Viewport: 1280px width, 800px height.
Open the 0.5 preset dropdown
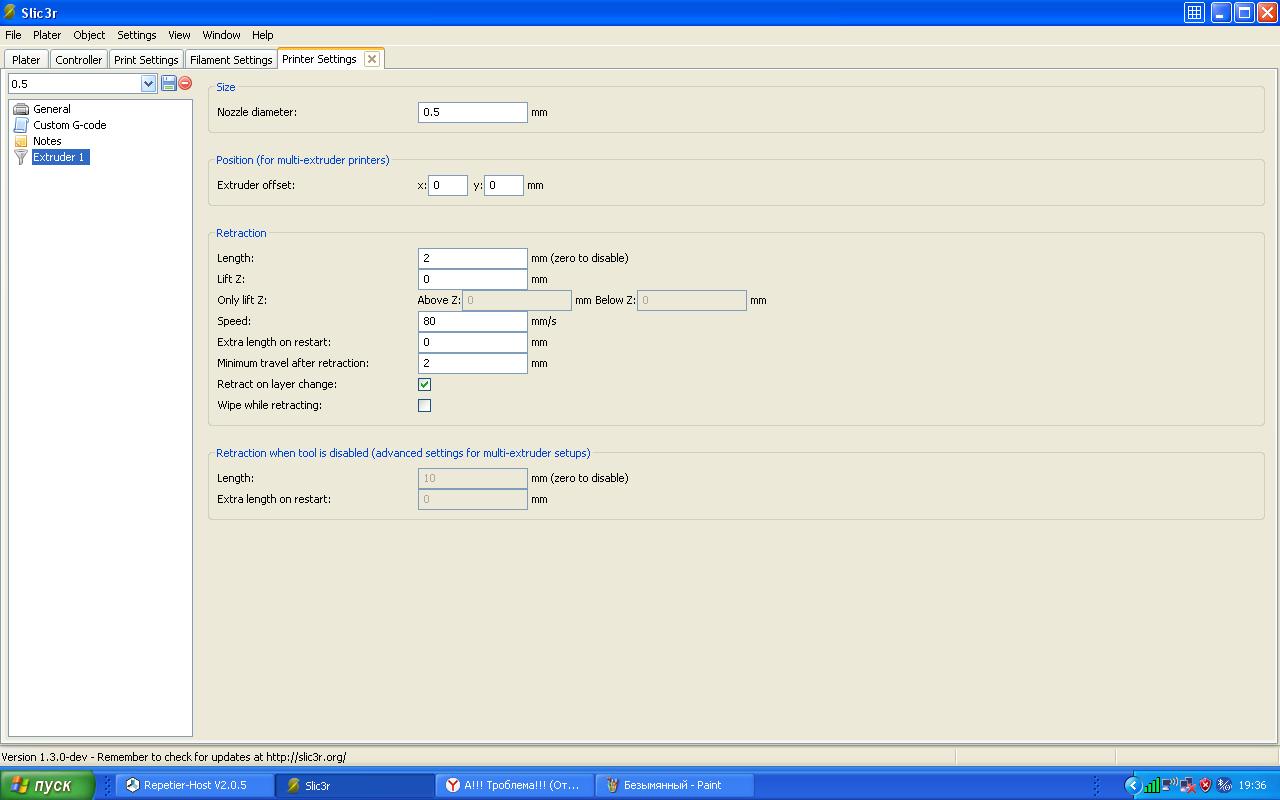[148, 84]
